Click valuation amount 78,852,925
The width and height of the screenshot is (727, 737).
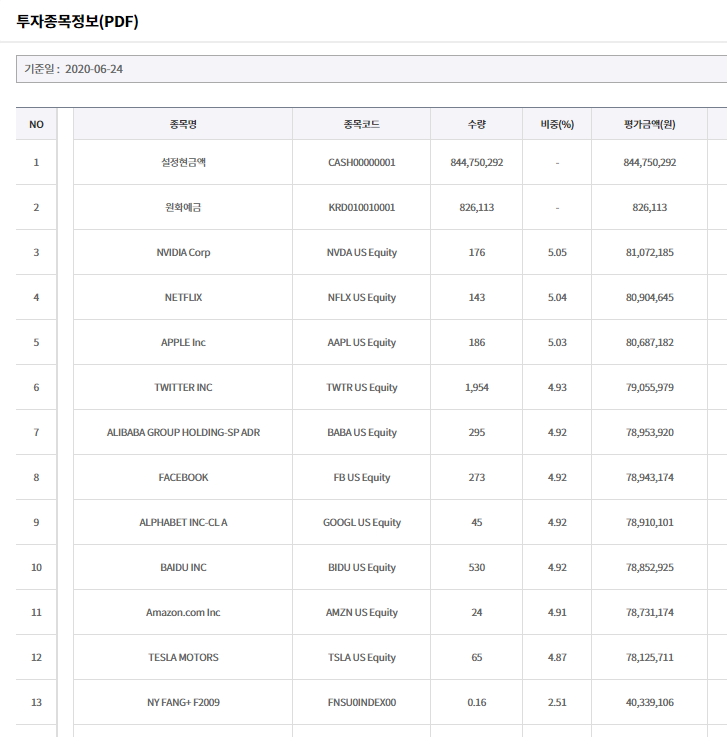(649, 567)
